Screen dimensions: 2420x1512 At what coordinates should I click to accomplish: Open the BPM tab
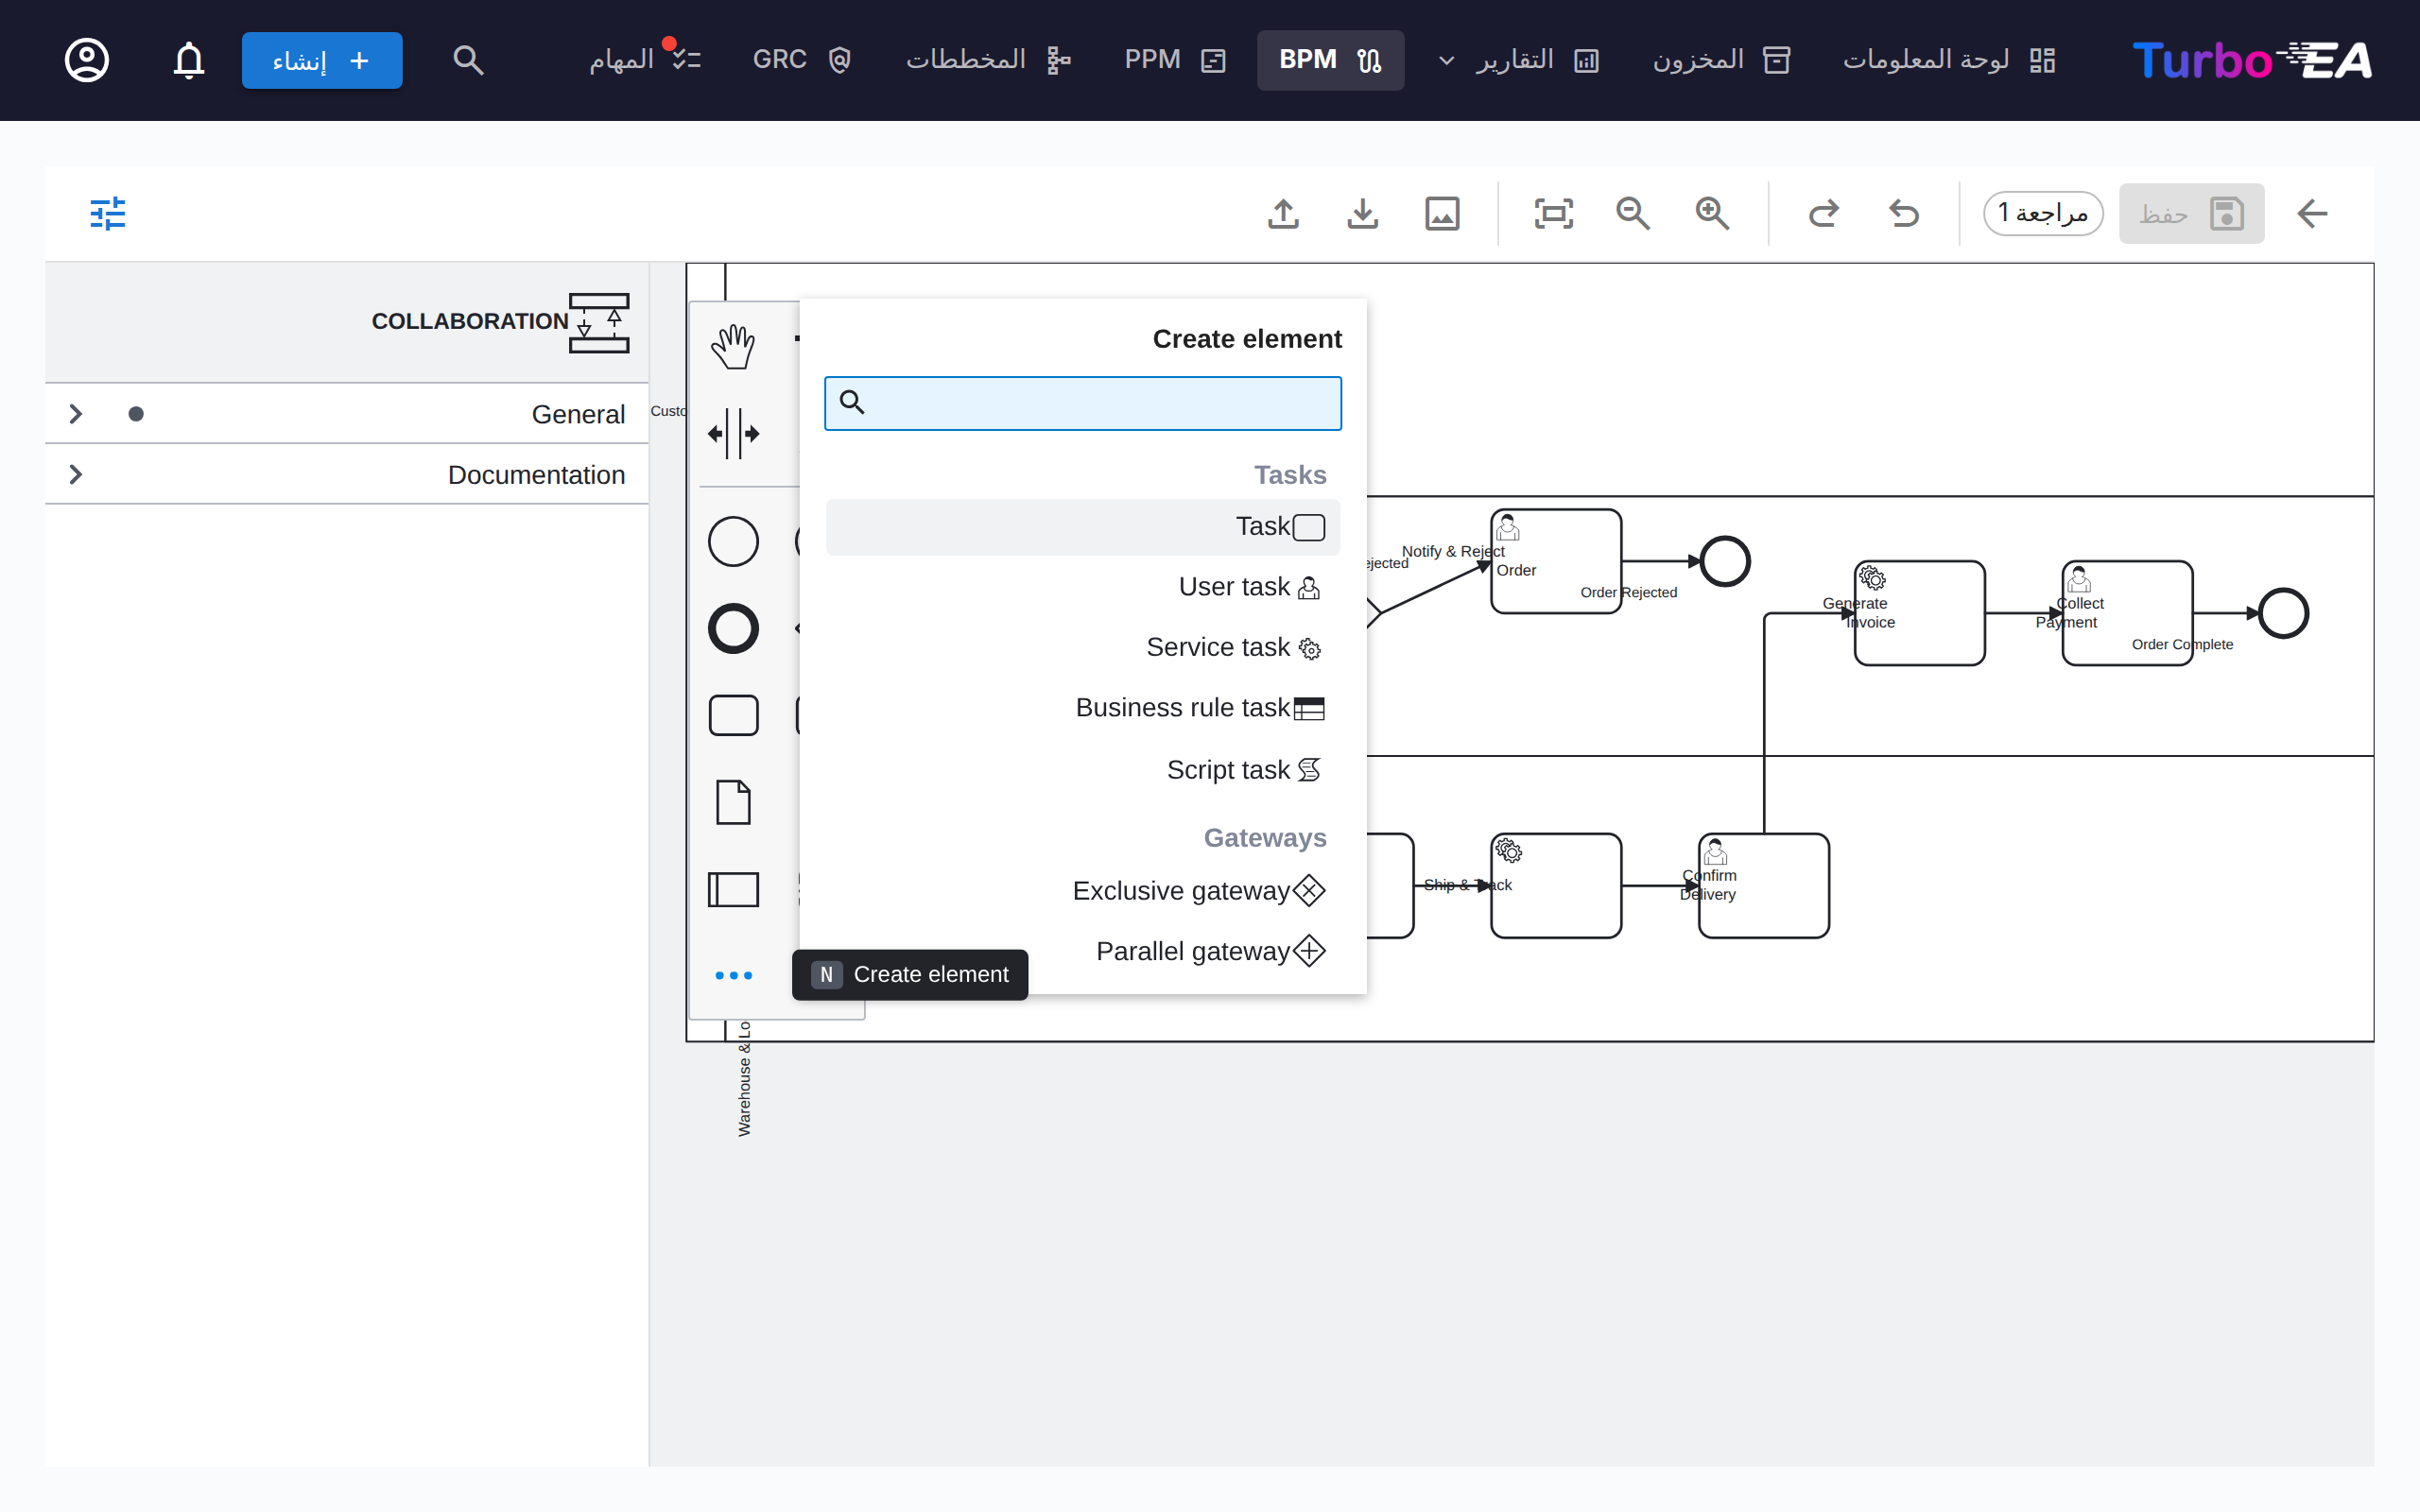pos(1330,60)
